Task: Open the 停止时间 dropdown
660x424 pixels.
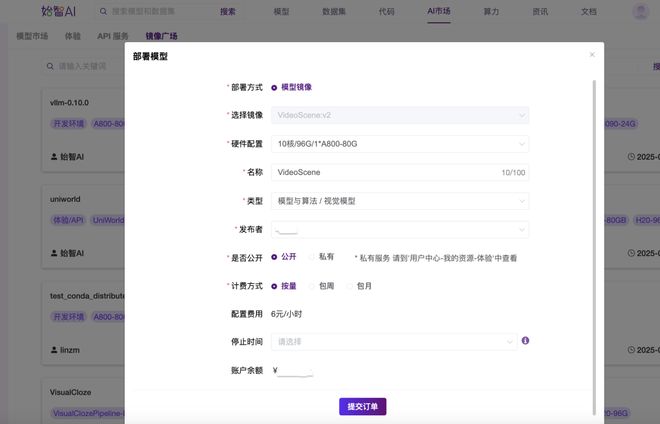Action: point(394,341)
